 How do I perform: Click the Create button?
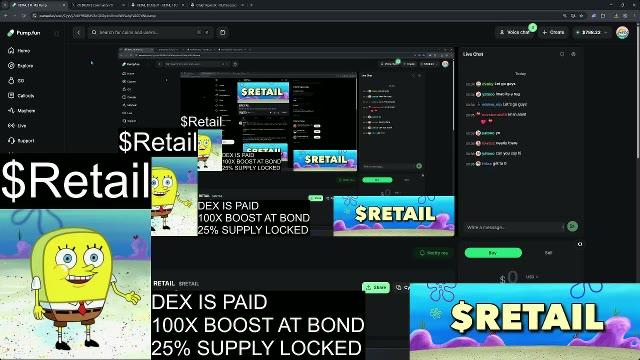553,32
